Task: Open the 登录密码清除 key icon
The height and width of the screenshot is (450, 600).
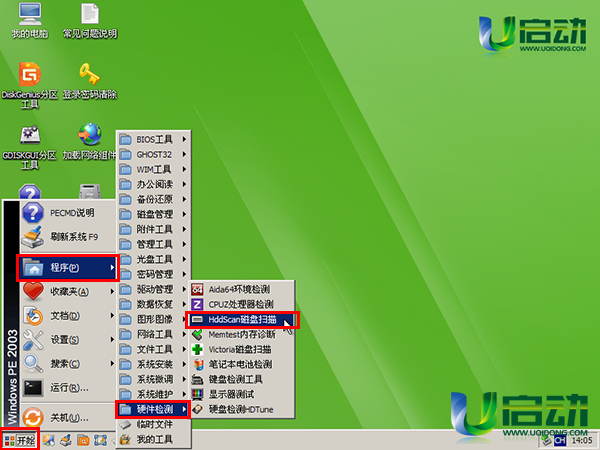Action: pos(90,81)
